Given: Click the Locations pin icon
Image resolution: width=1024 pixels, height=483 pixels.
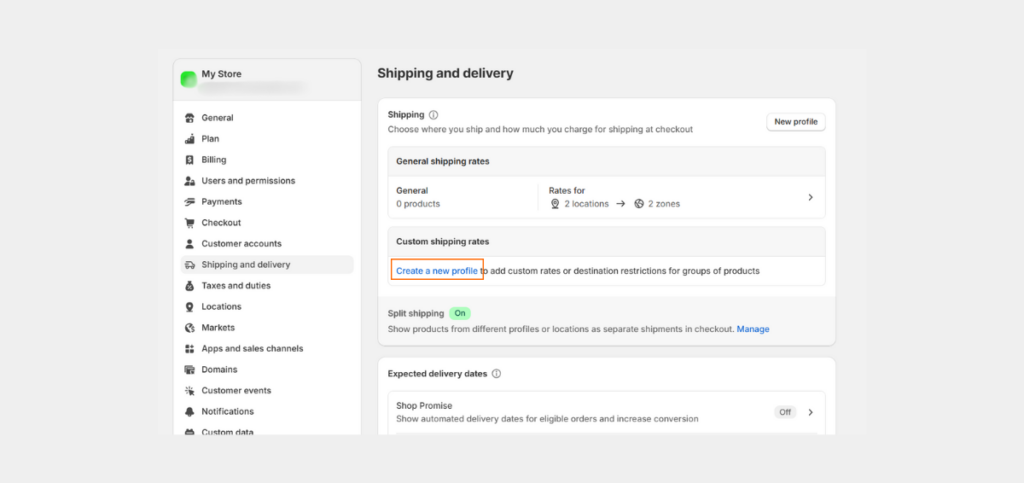Looking at the screenshot, I should [190, 307].
